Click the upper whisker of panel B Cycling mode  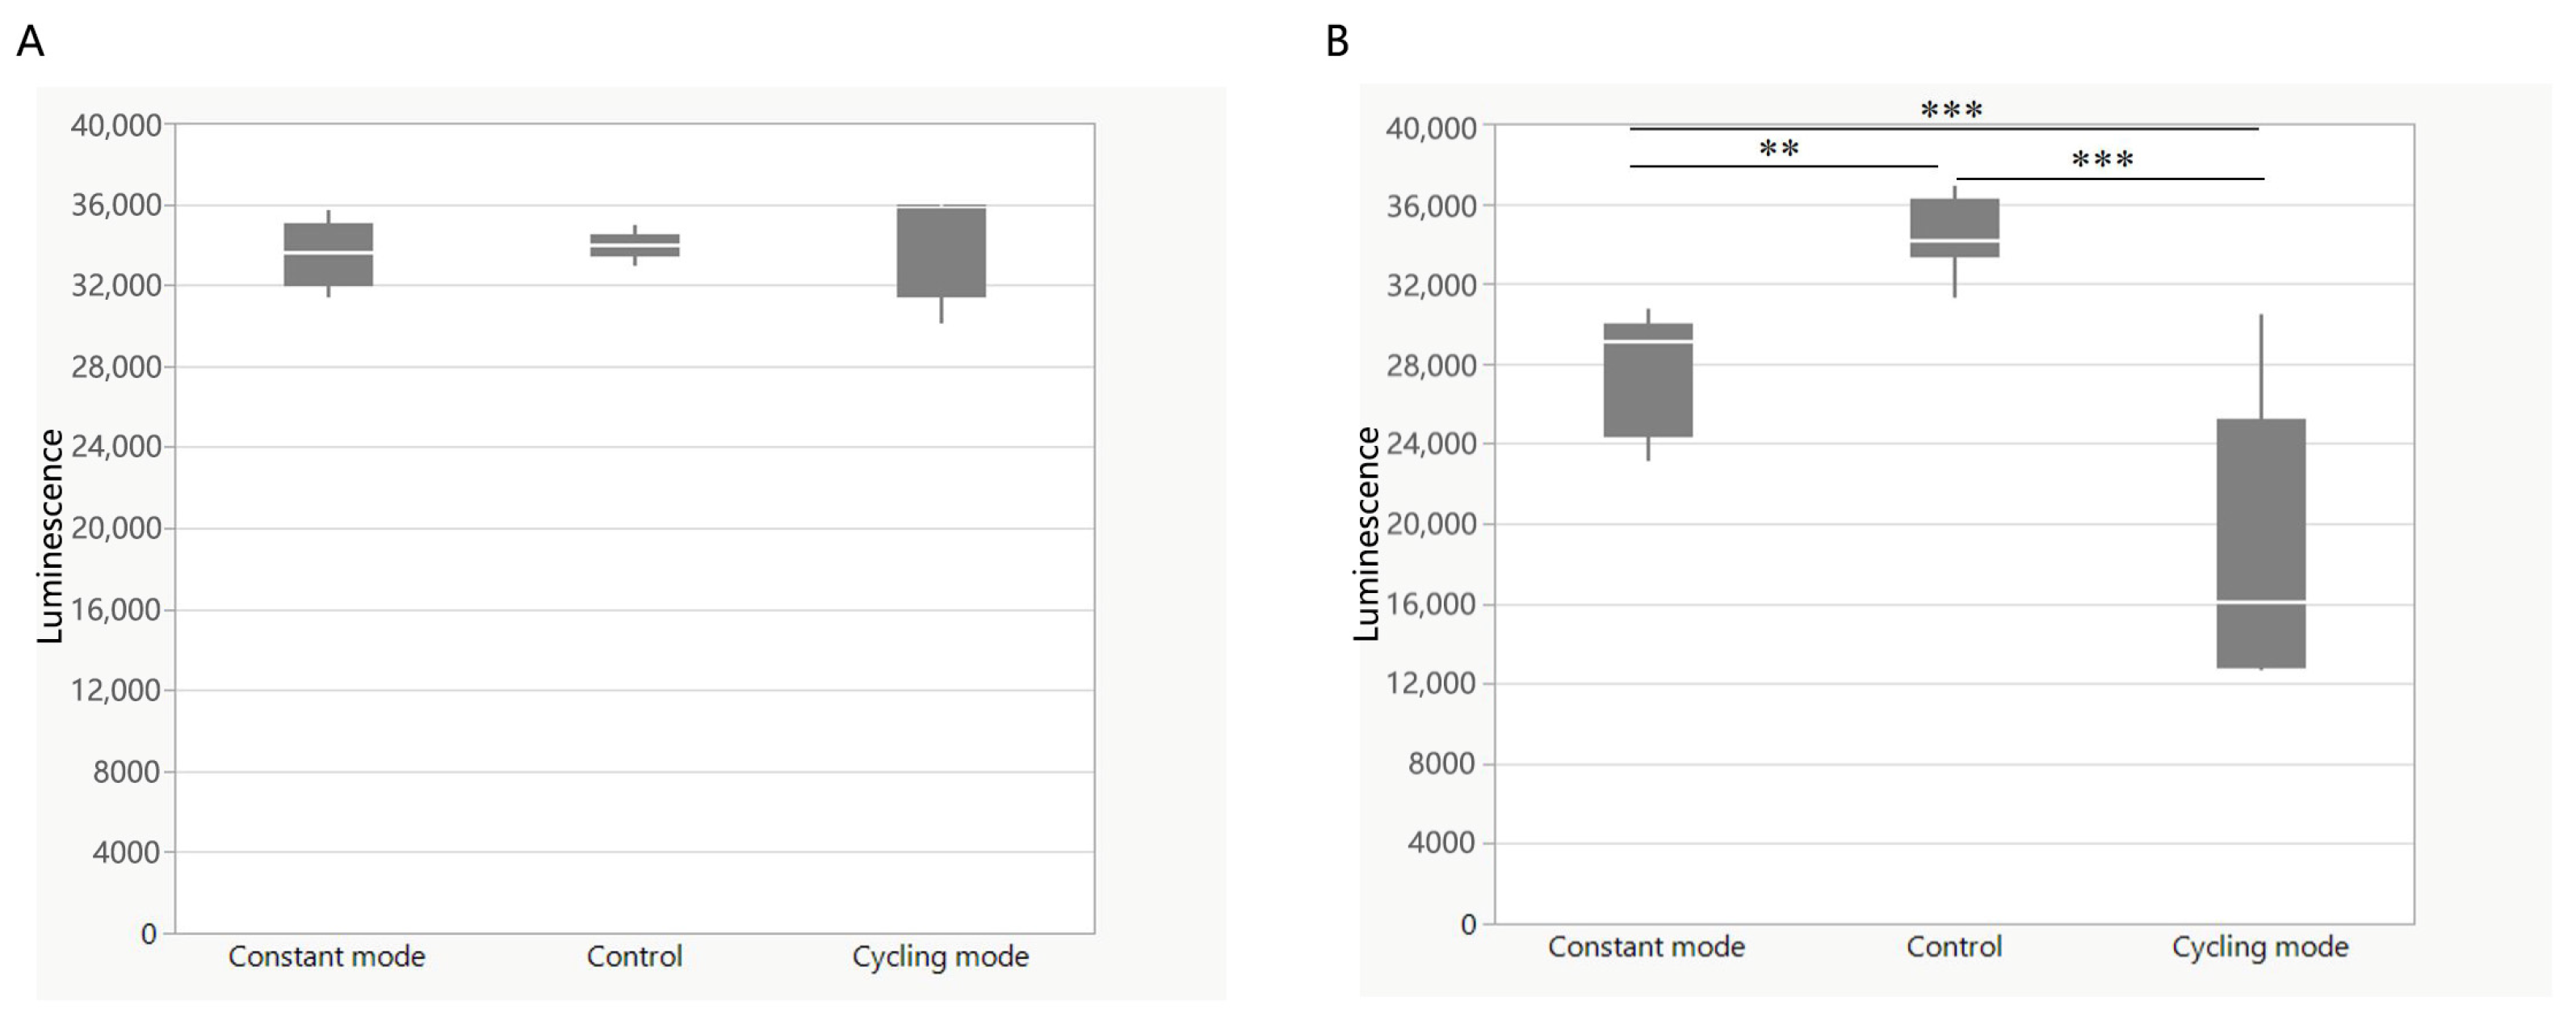click(2261, 366)
